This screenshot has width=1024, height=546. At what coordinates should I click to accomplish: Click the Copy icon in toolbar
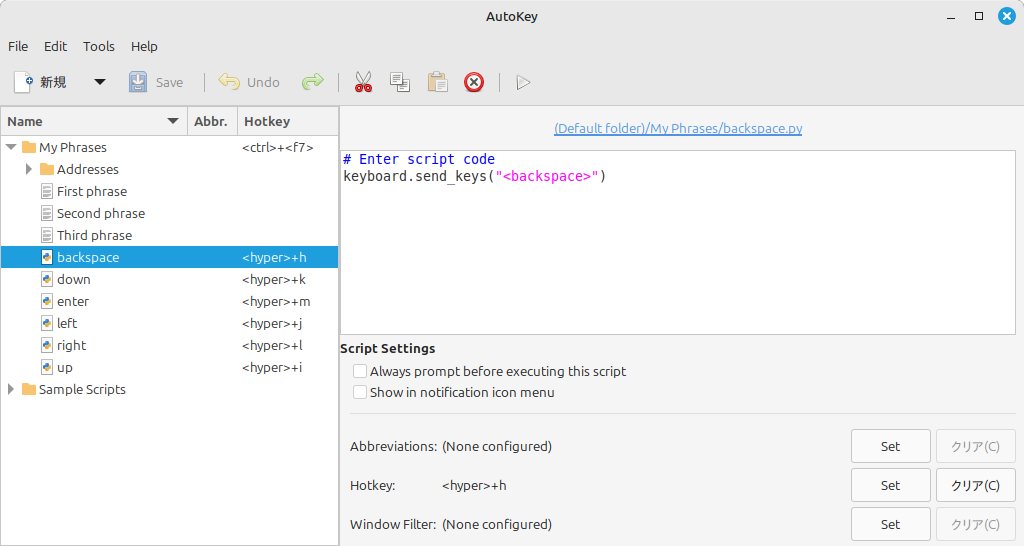400,82
